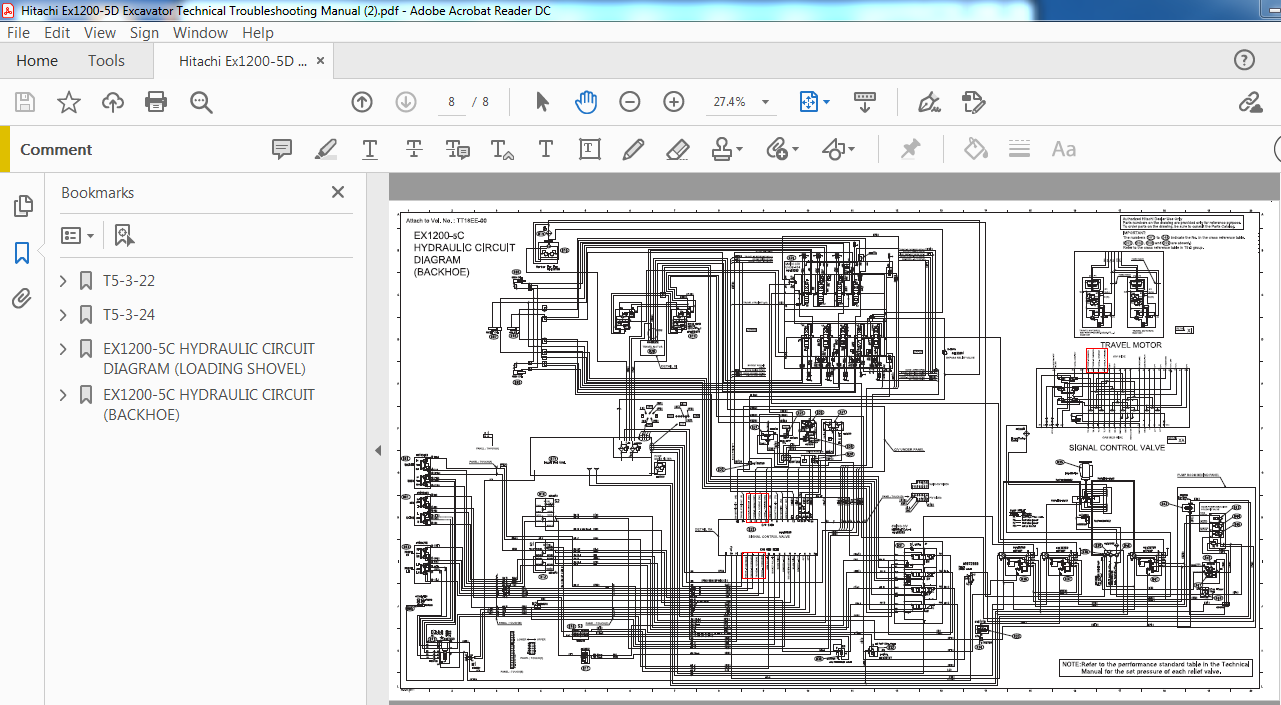Open the File menu
The image size is (1281, 705).
18,32
